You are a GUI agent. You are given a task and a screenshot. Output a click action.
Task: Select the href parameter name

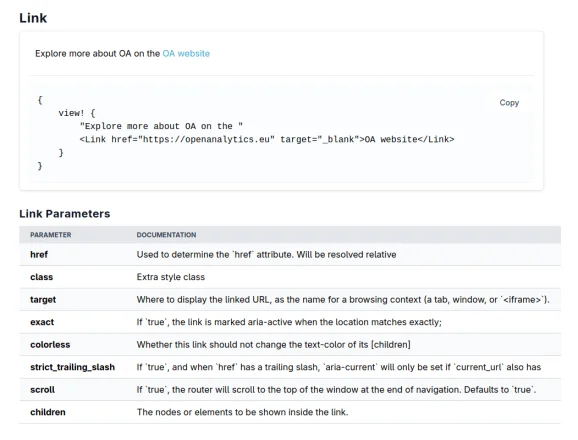tap(39, 255)
